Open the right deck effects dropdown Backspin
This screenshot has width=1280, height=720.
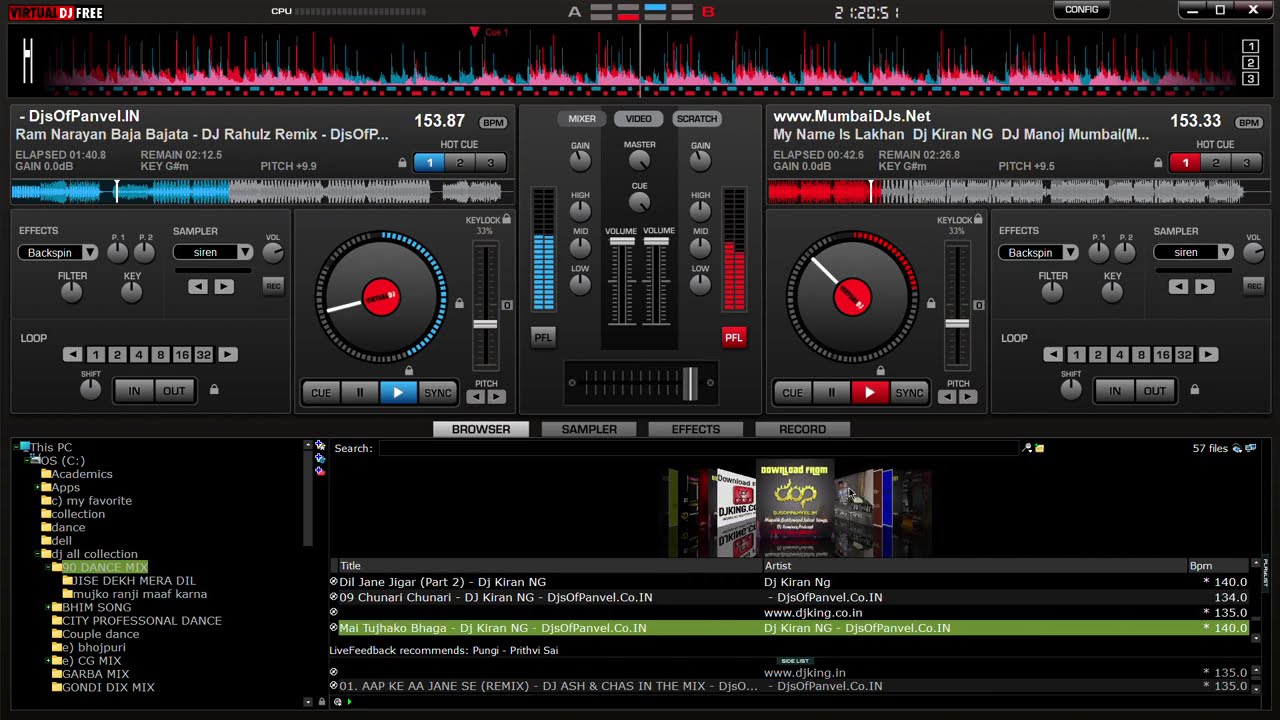pos(1038,252)
